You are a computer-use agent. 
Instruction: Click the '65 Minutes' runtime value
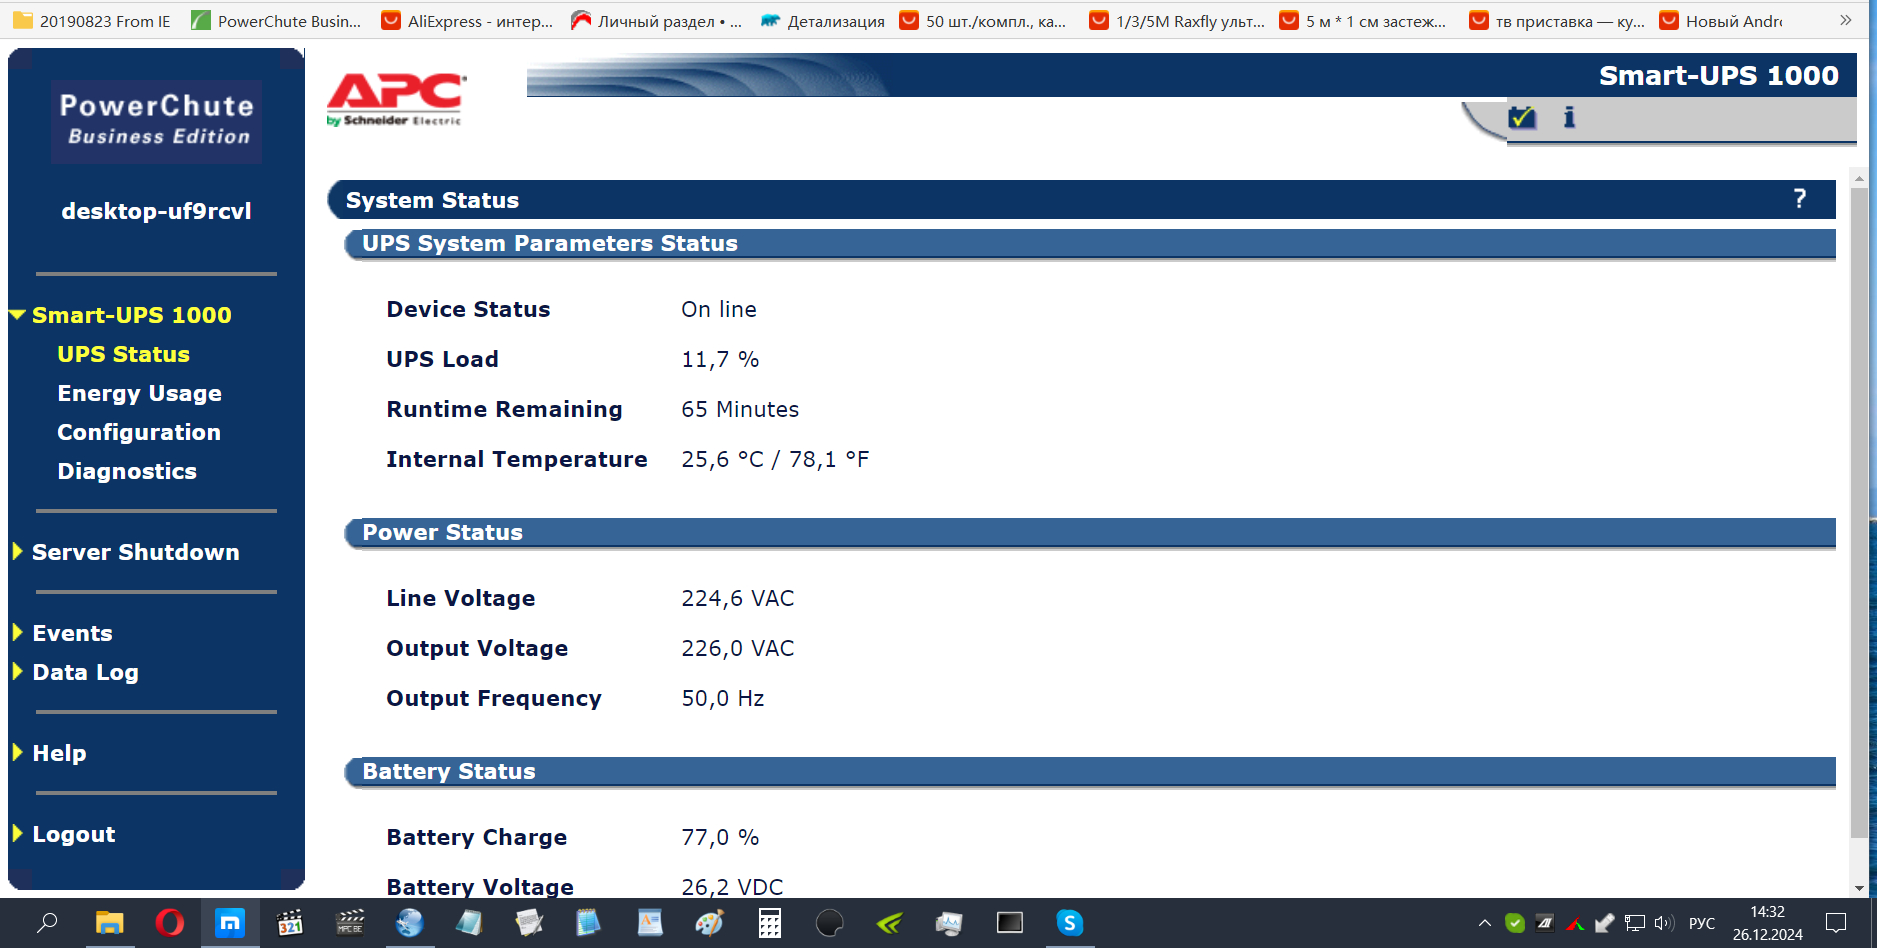(x=740, y=409)
